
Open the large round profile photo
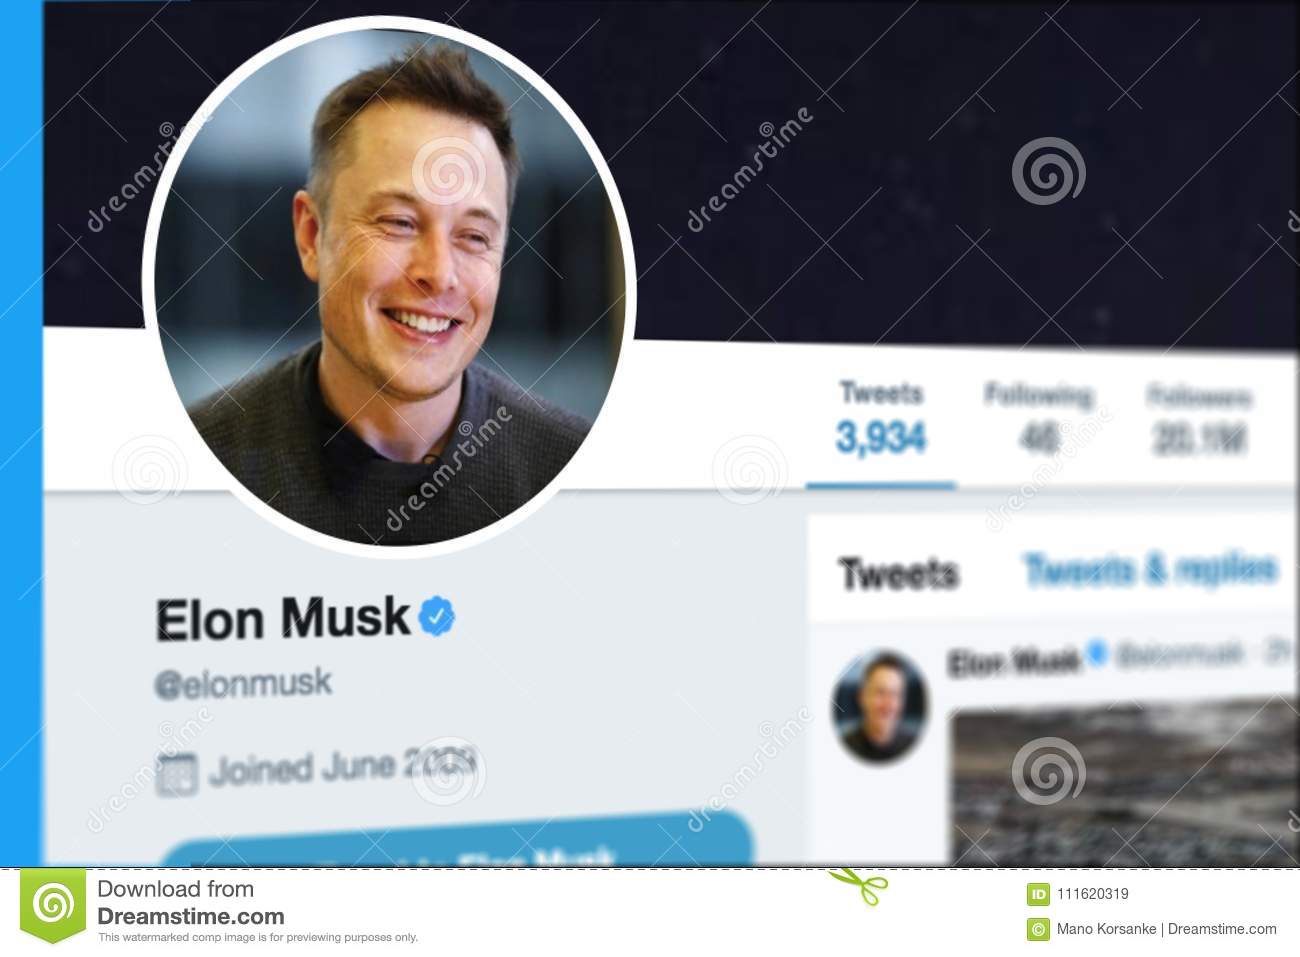pos(388,281)
